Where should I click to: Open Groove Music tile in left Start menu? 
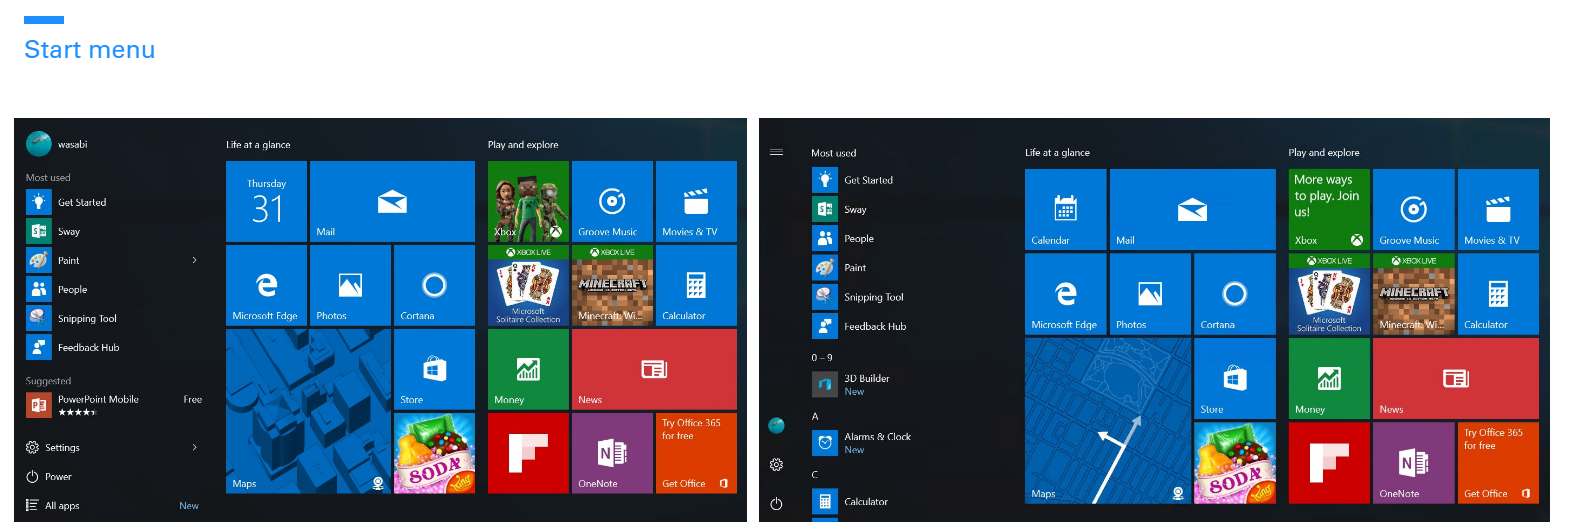pyautogui.click(x=612, y=201)
